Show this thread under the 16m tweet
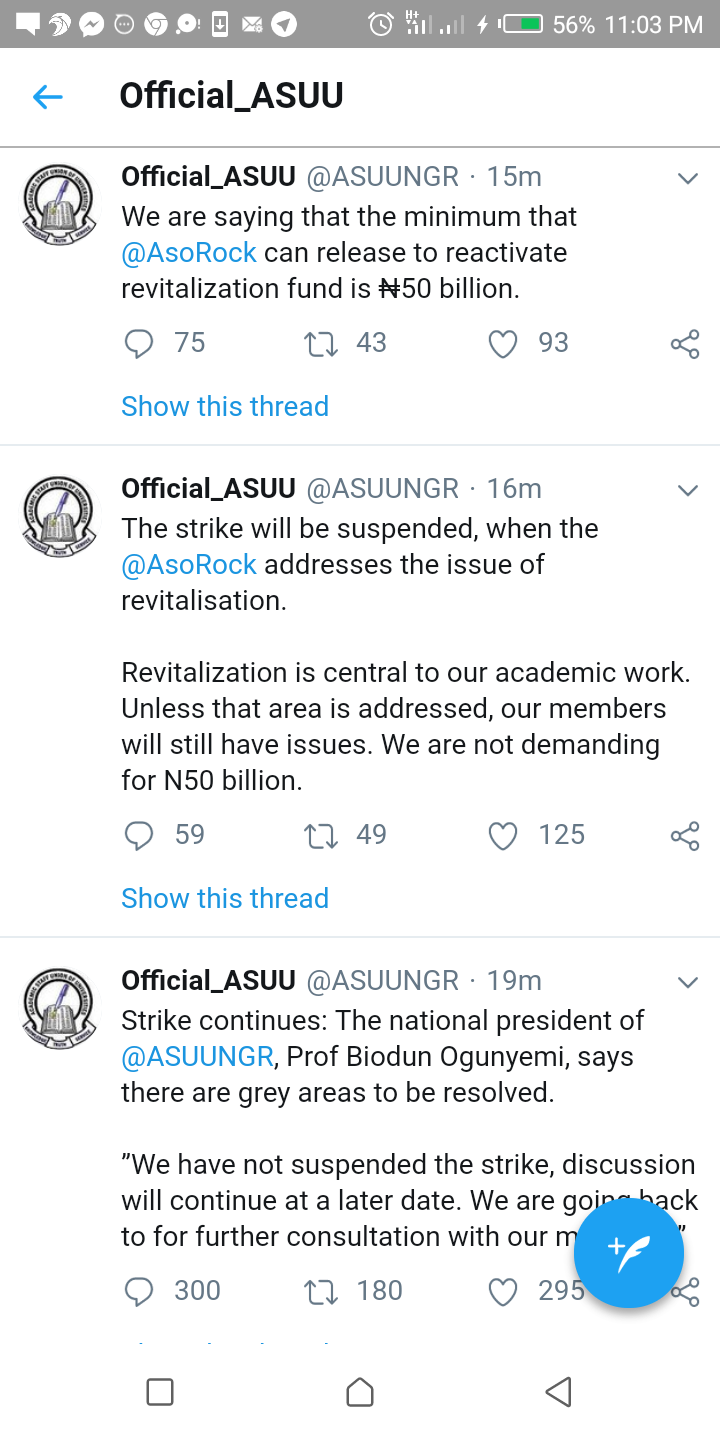This screenshot has width=720, height=1440. pos(225,898)
